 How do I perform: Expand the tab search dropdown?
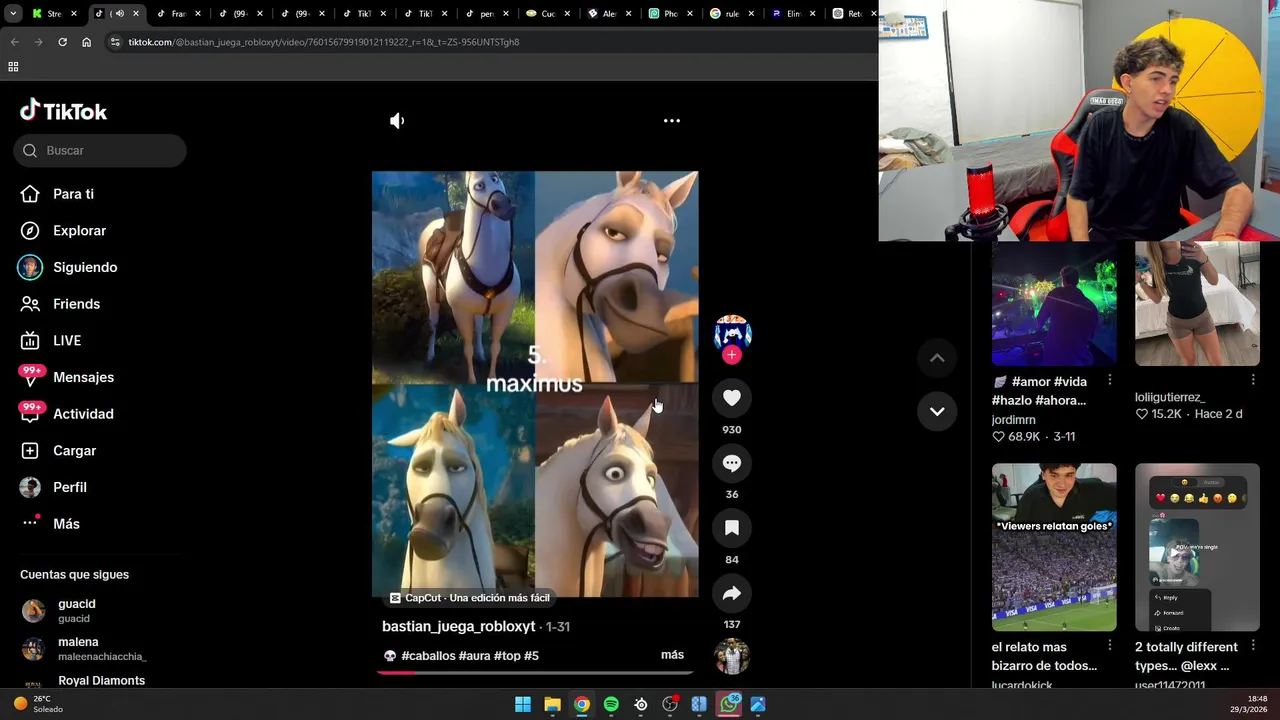(13, 13)
